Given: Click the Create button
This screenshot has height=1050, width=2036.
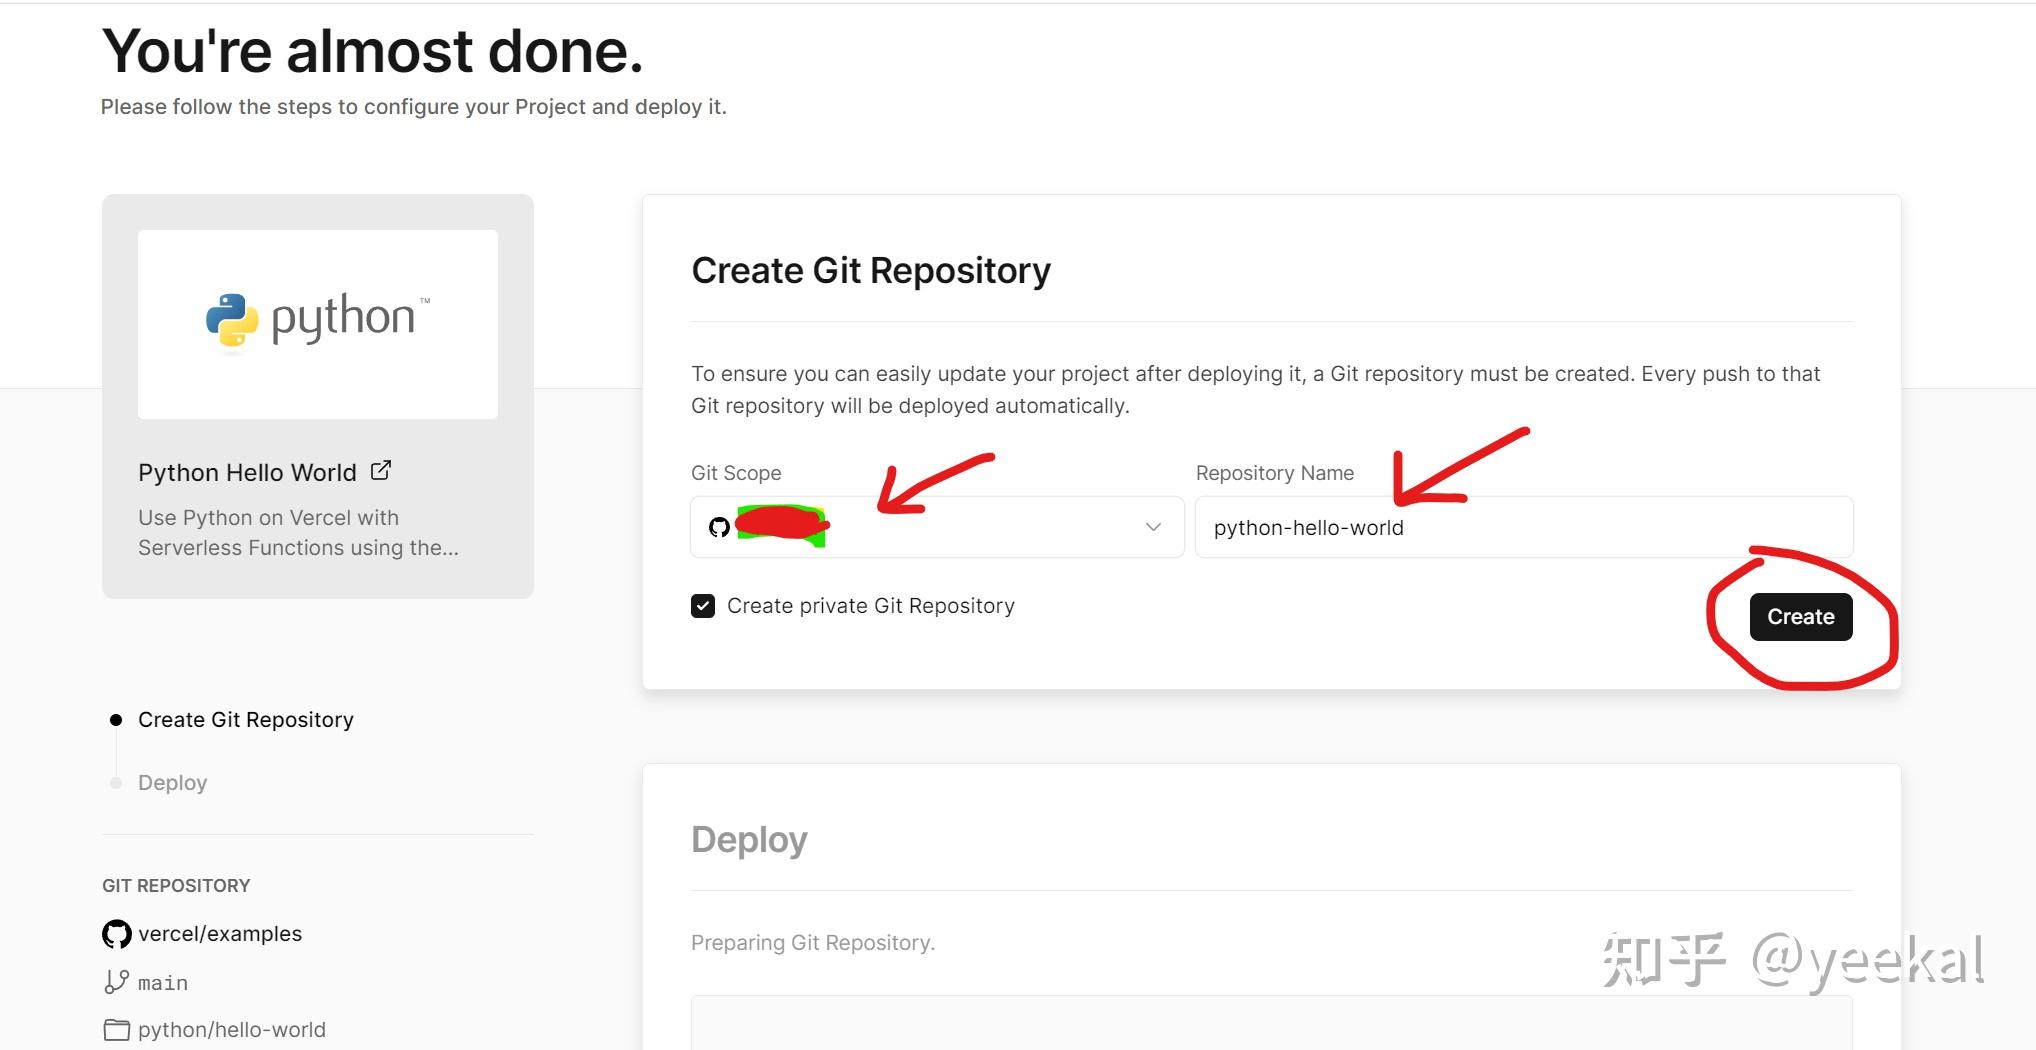Looking at the screenshot, I should click(1801, 617).
